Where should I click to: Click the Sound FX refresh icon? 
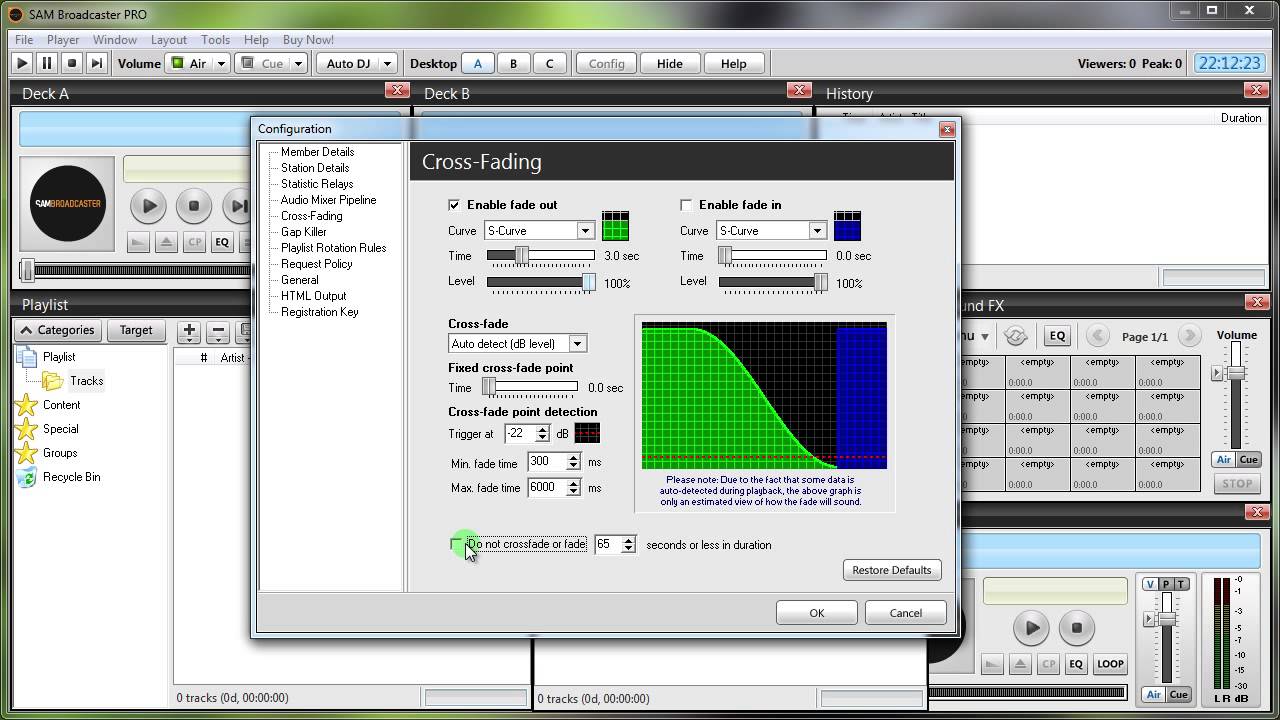1015,336
